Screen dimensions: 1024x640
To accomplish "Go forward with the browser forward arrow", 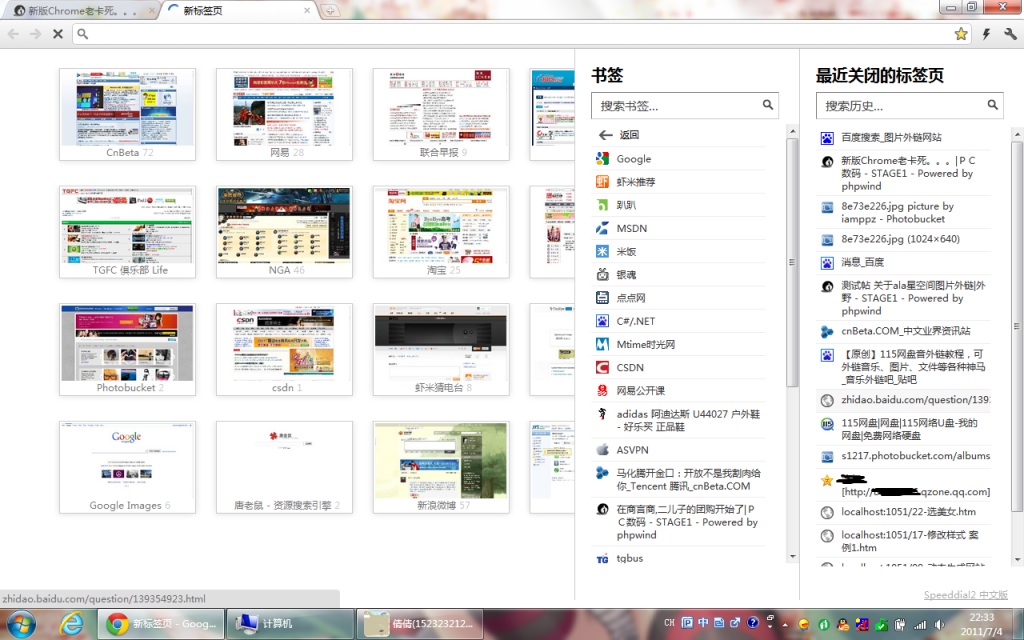I will tap(35, 34).
